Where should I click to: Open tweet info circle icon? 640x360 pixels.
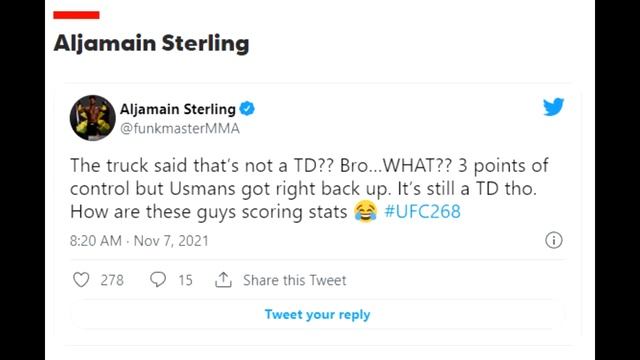click(553, 240)
